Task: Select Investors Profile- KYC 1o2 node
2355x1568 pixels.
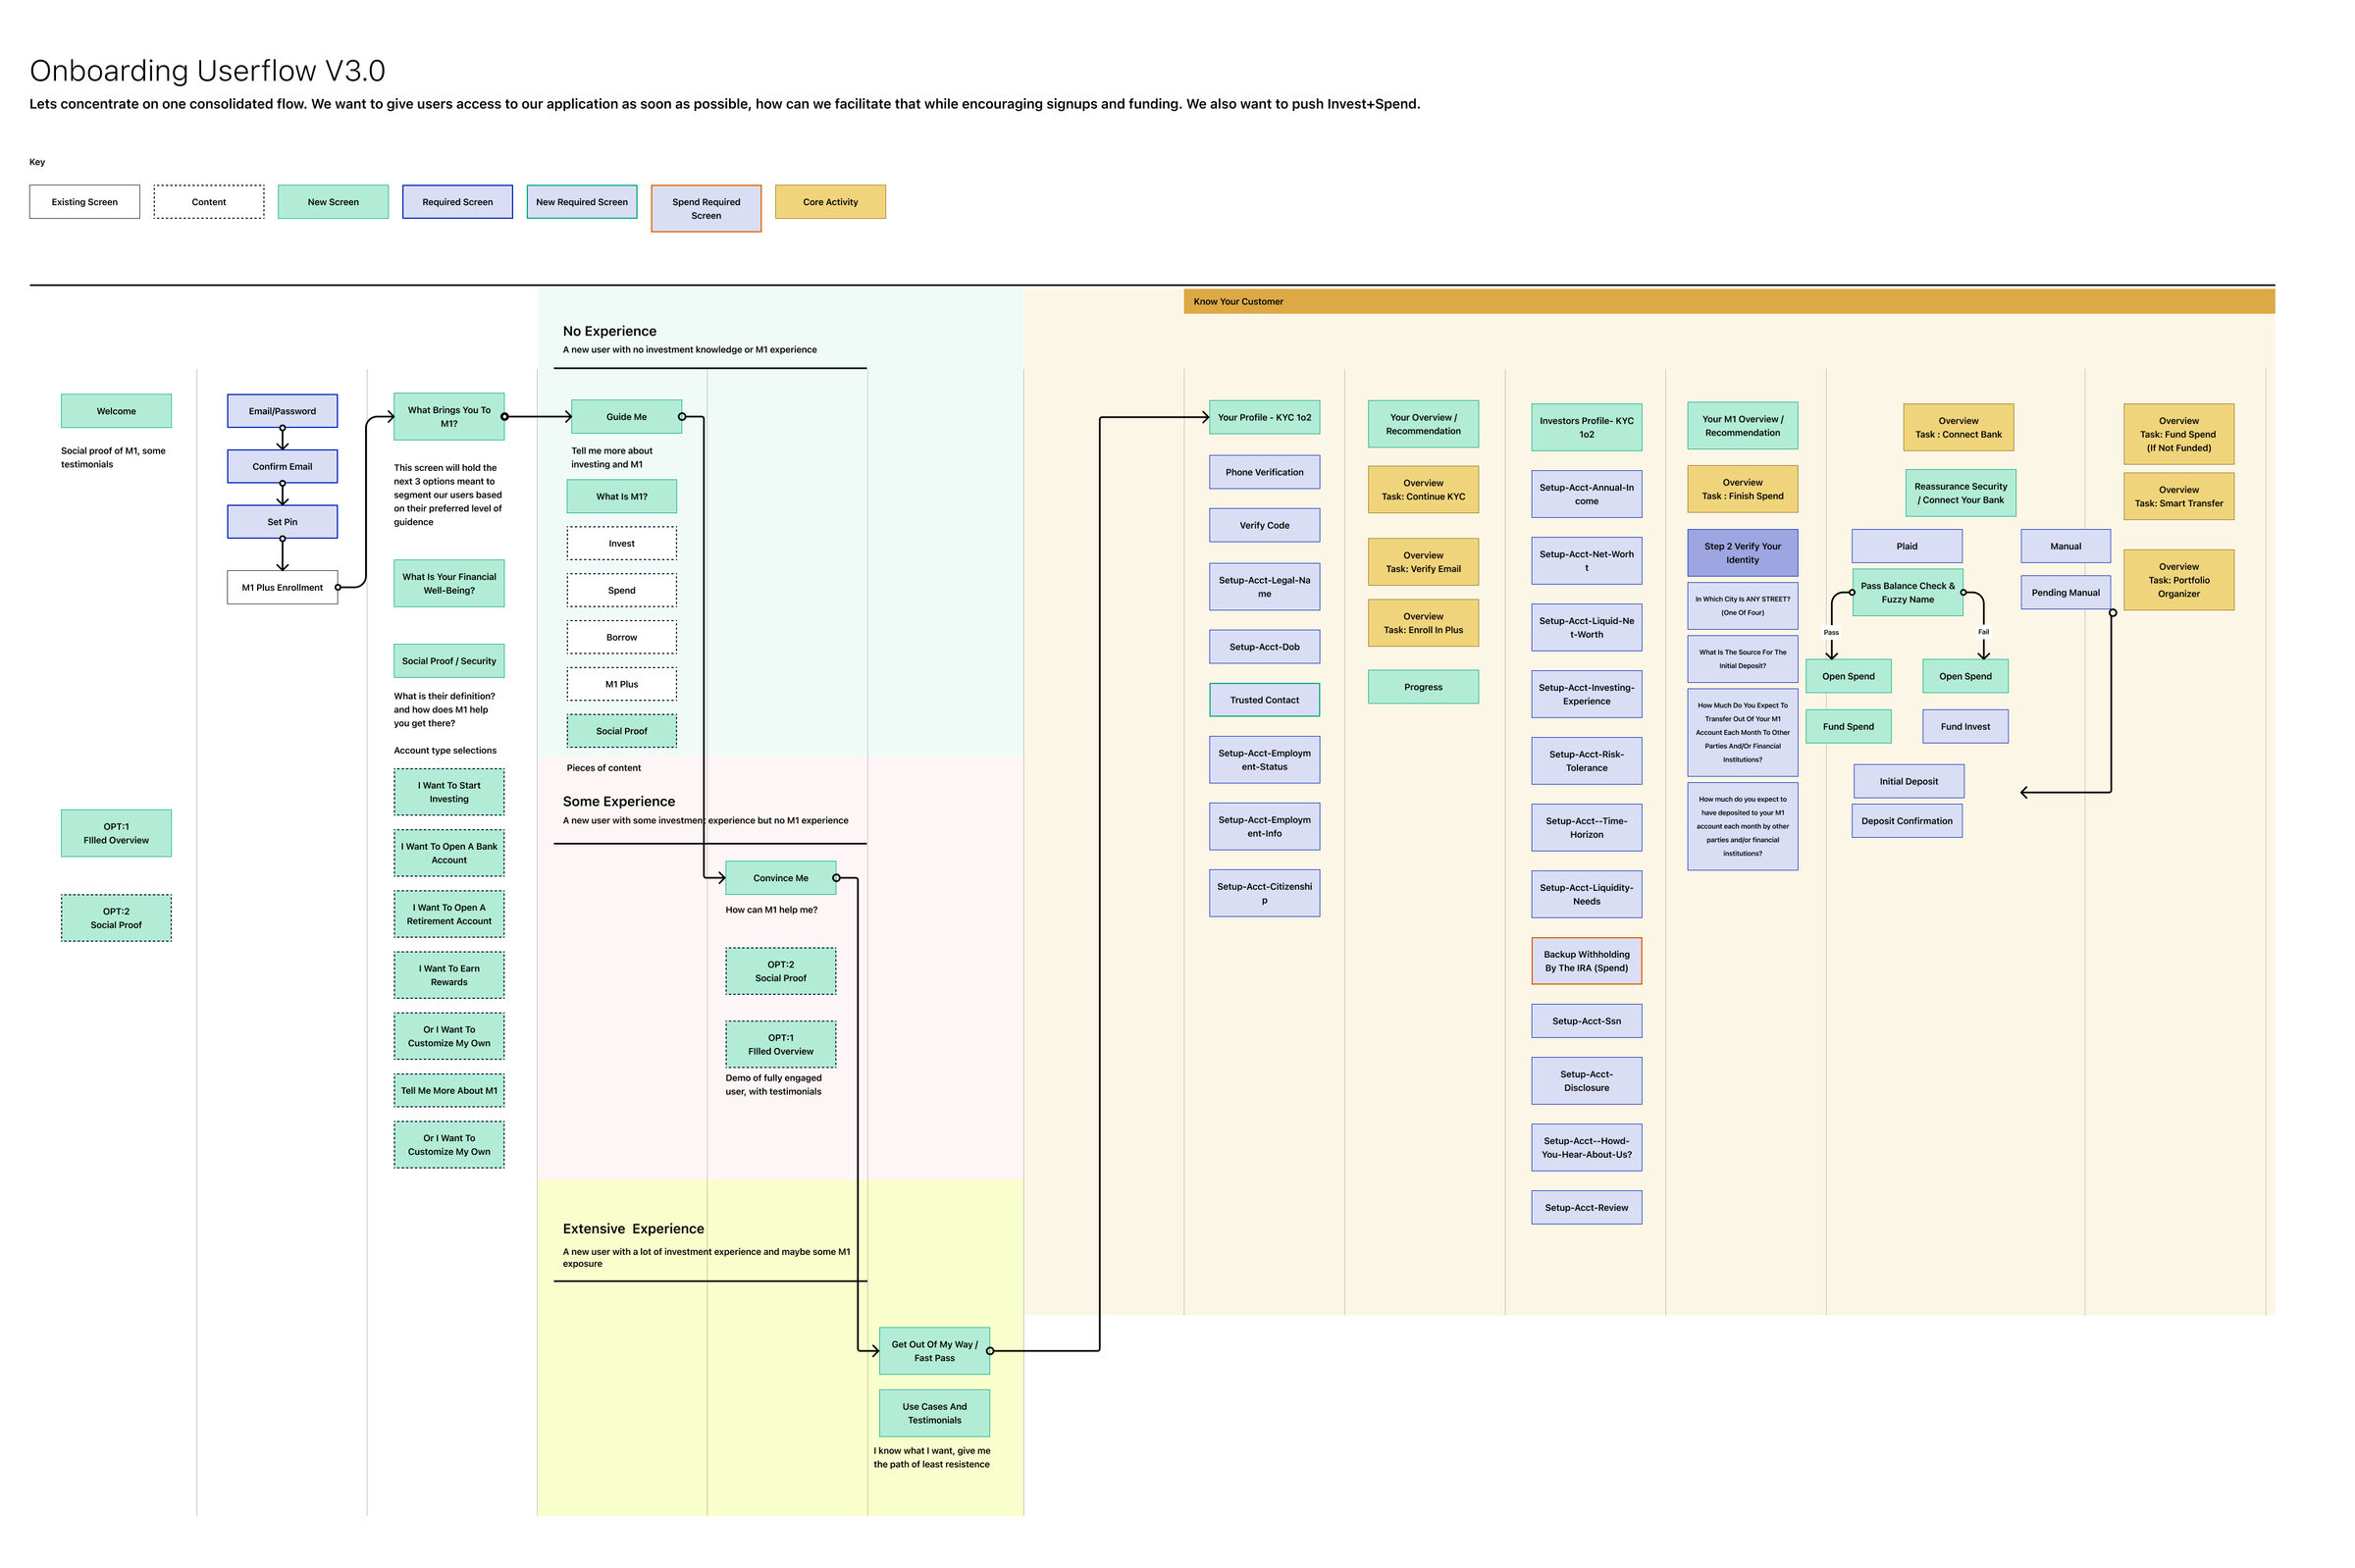Action: (1586, 427)
